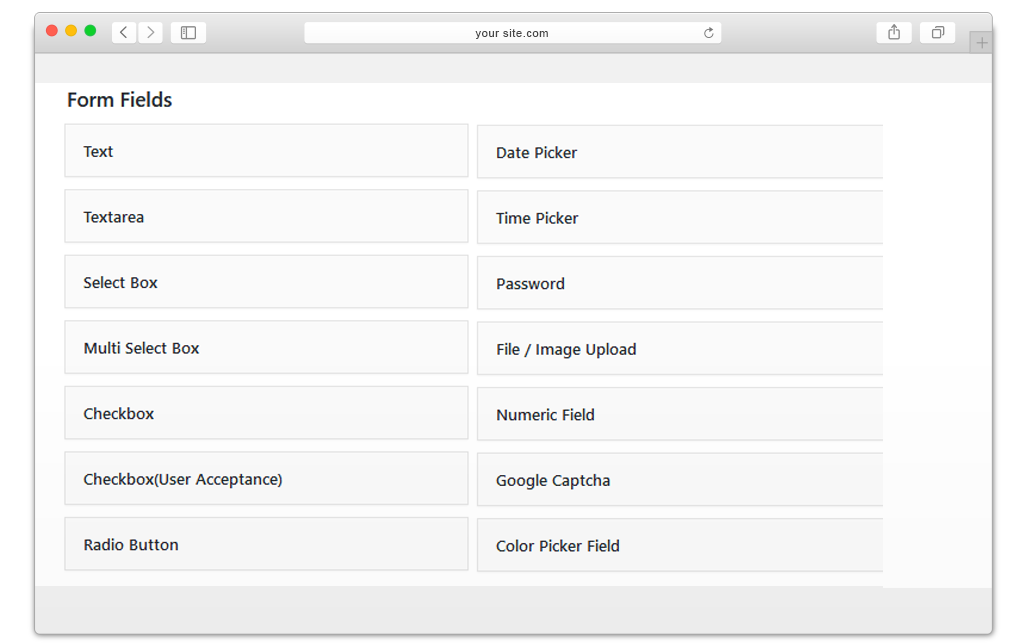Select the Date Picker field
The height and width of the screenshot is (643, 1024).
(x=680, y=152)
